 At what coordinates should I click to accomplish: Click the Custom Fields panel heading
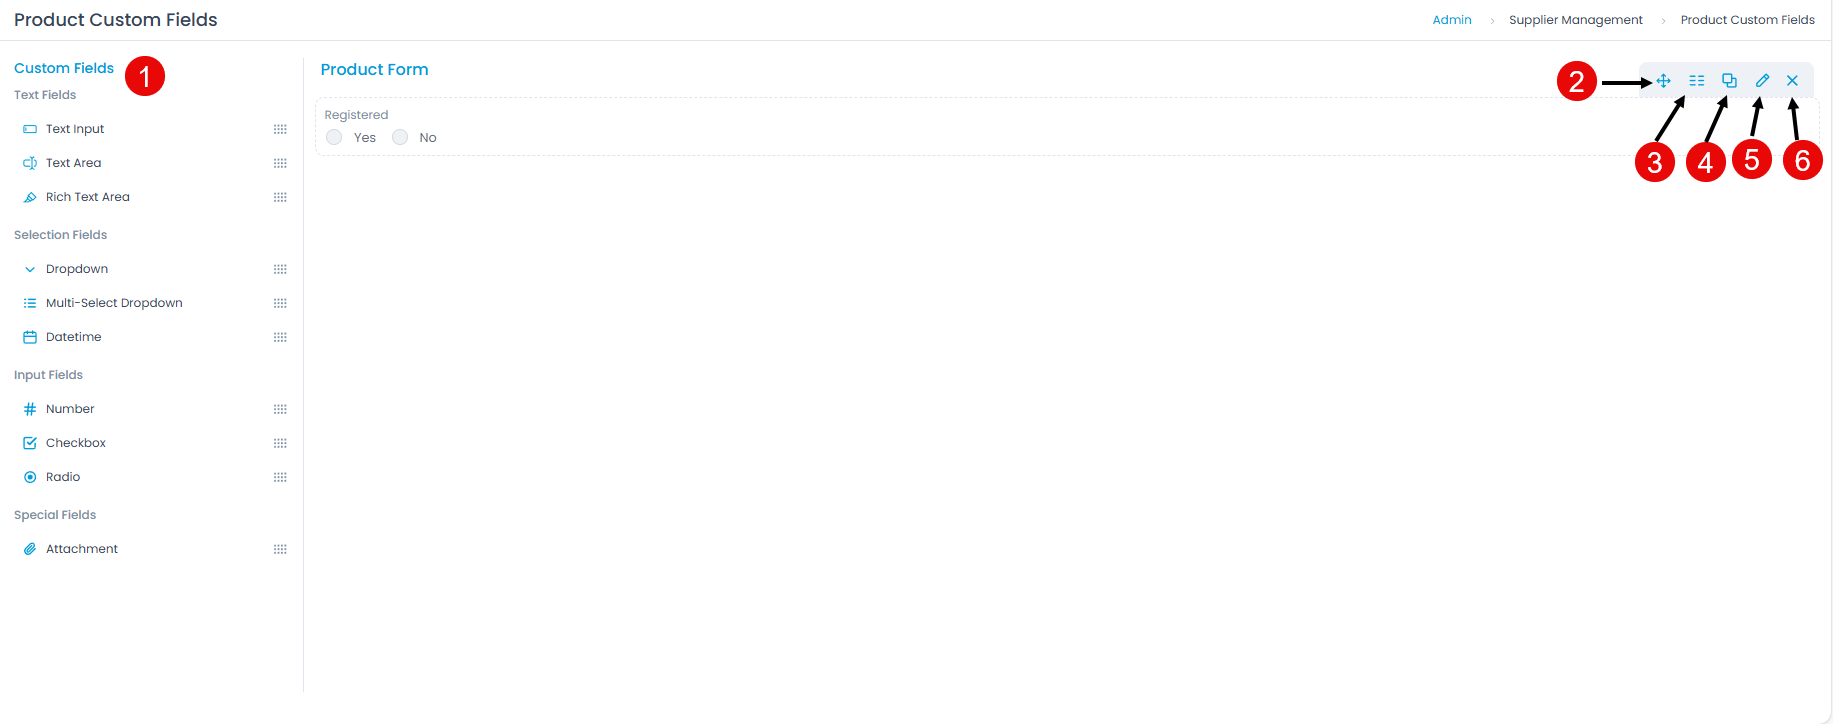[64, 68]
